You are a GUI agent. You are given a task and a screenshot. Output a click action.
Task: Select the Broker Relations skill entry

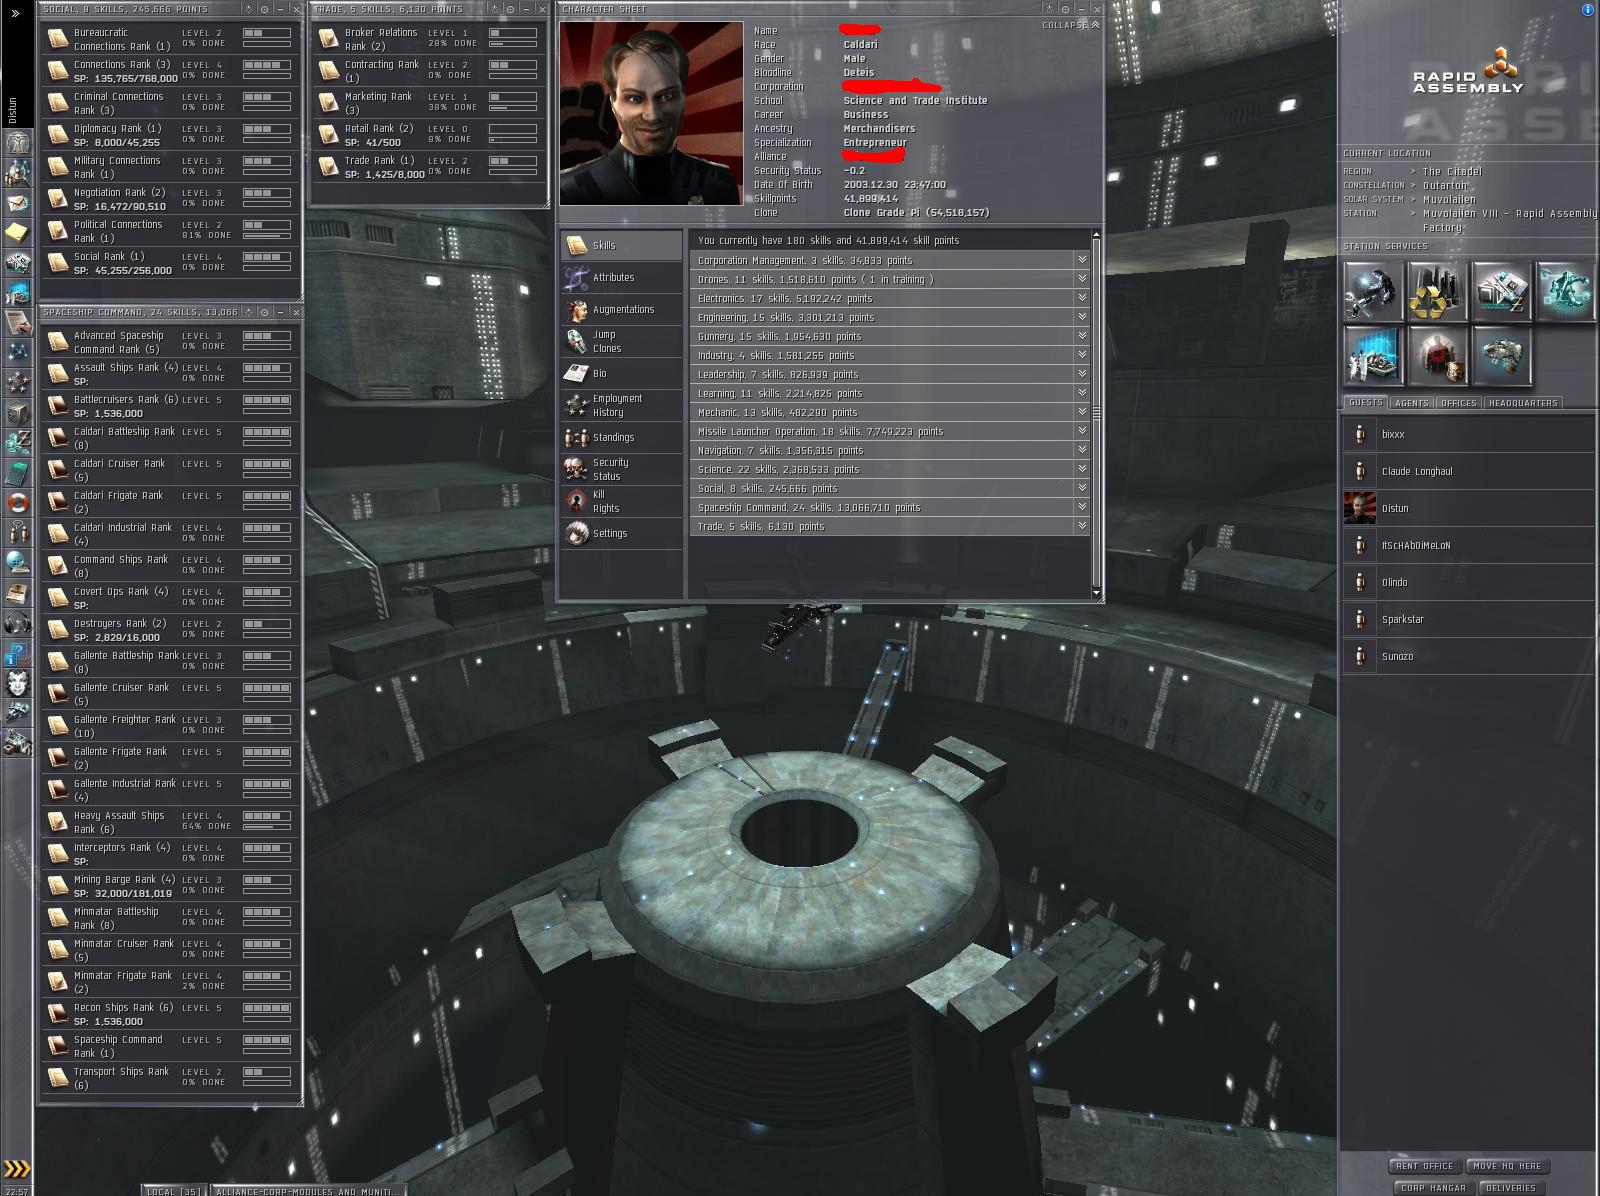[x=428, y=38]
